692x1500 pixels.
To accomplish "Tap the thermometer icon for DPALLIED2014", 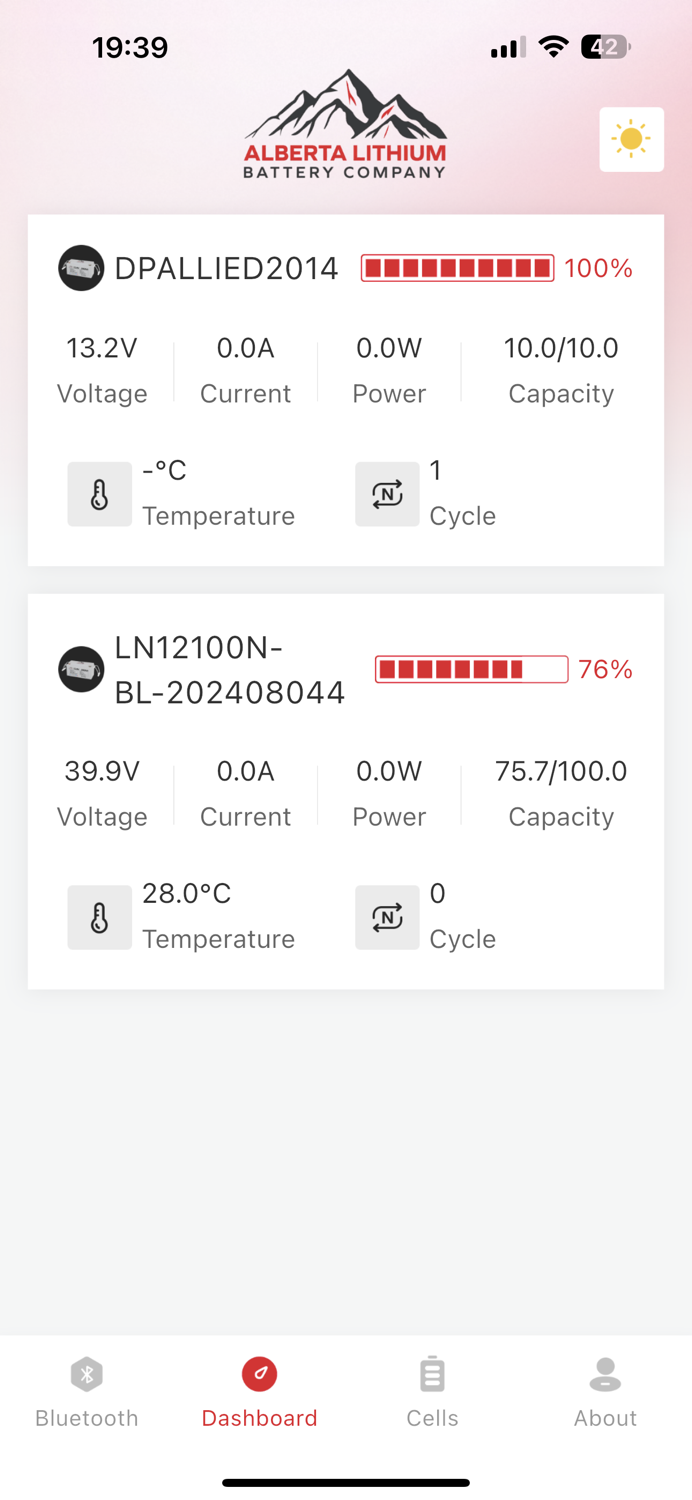I will [x=99, y=493].
